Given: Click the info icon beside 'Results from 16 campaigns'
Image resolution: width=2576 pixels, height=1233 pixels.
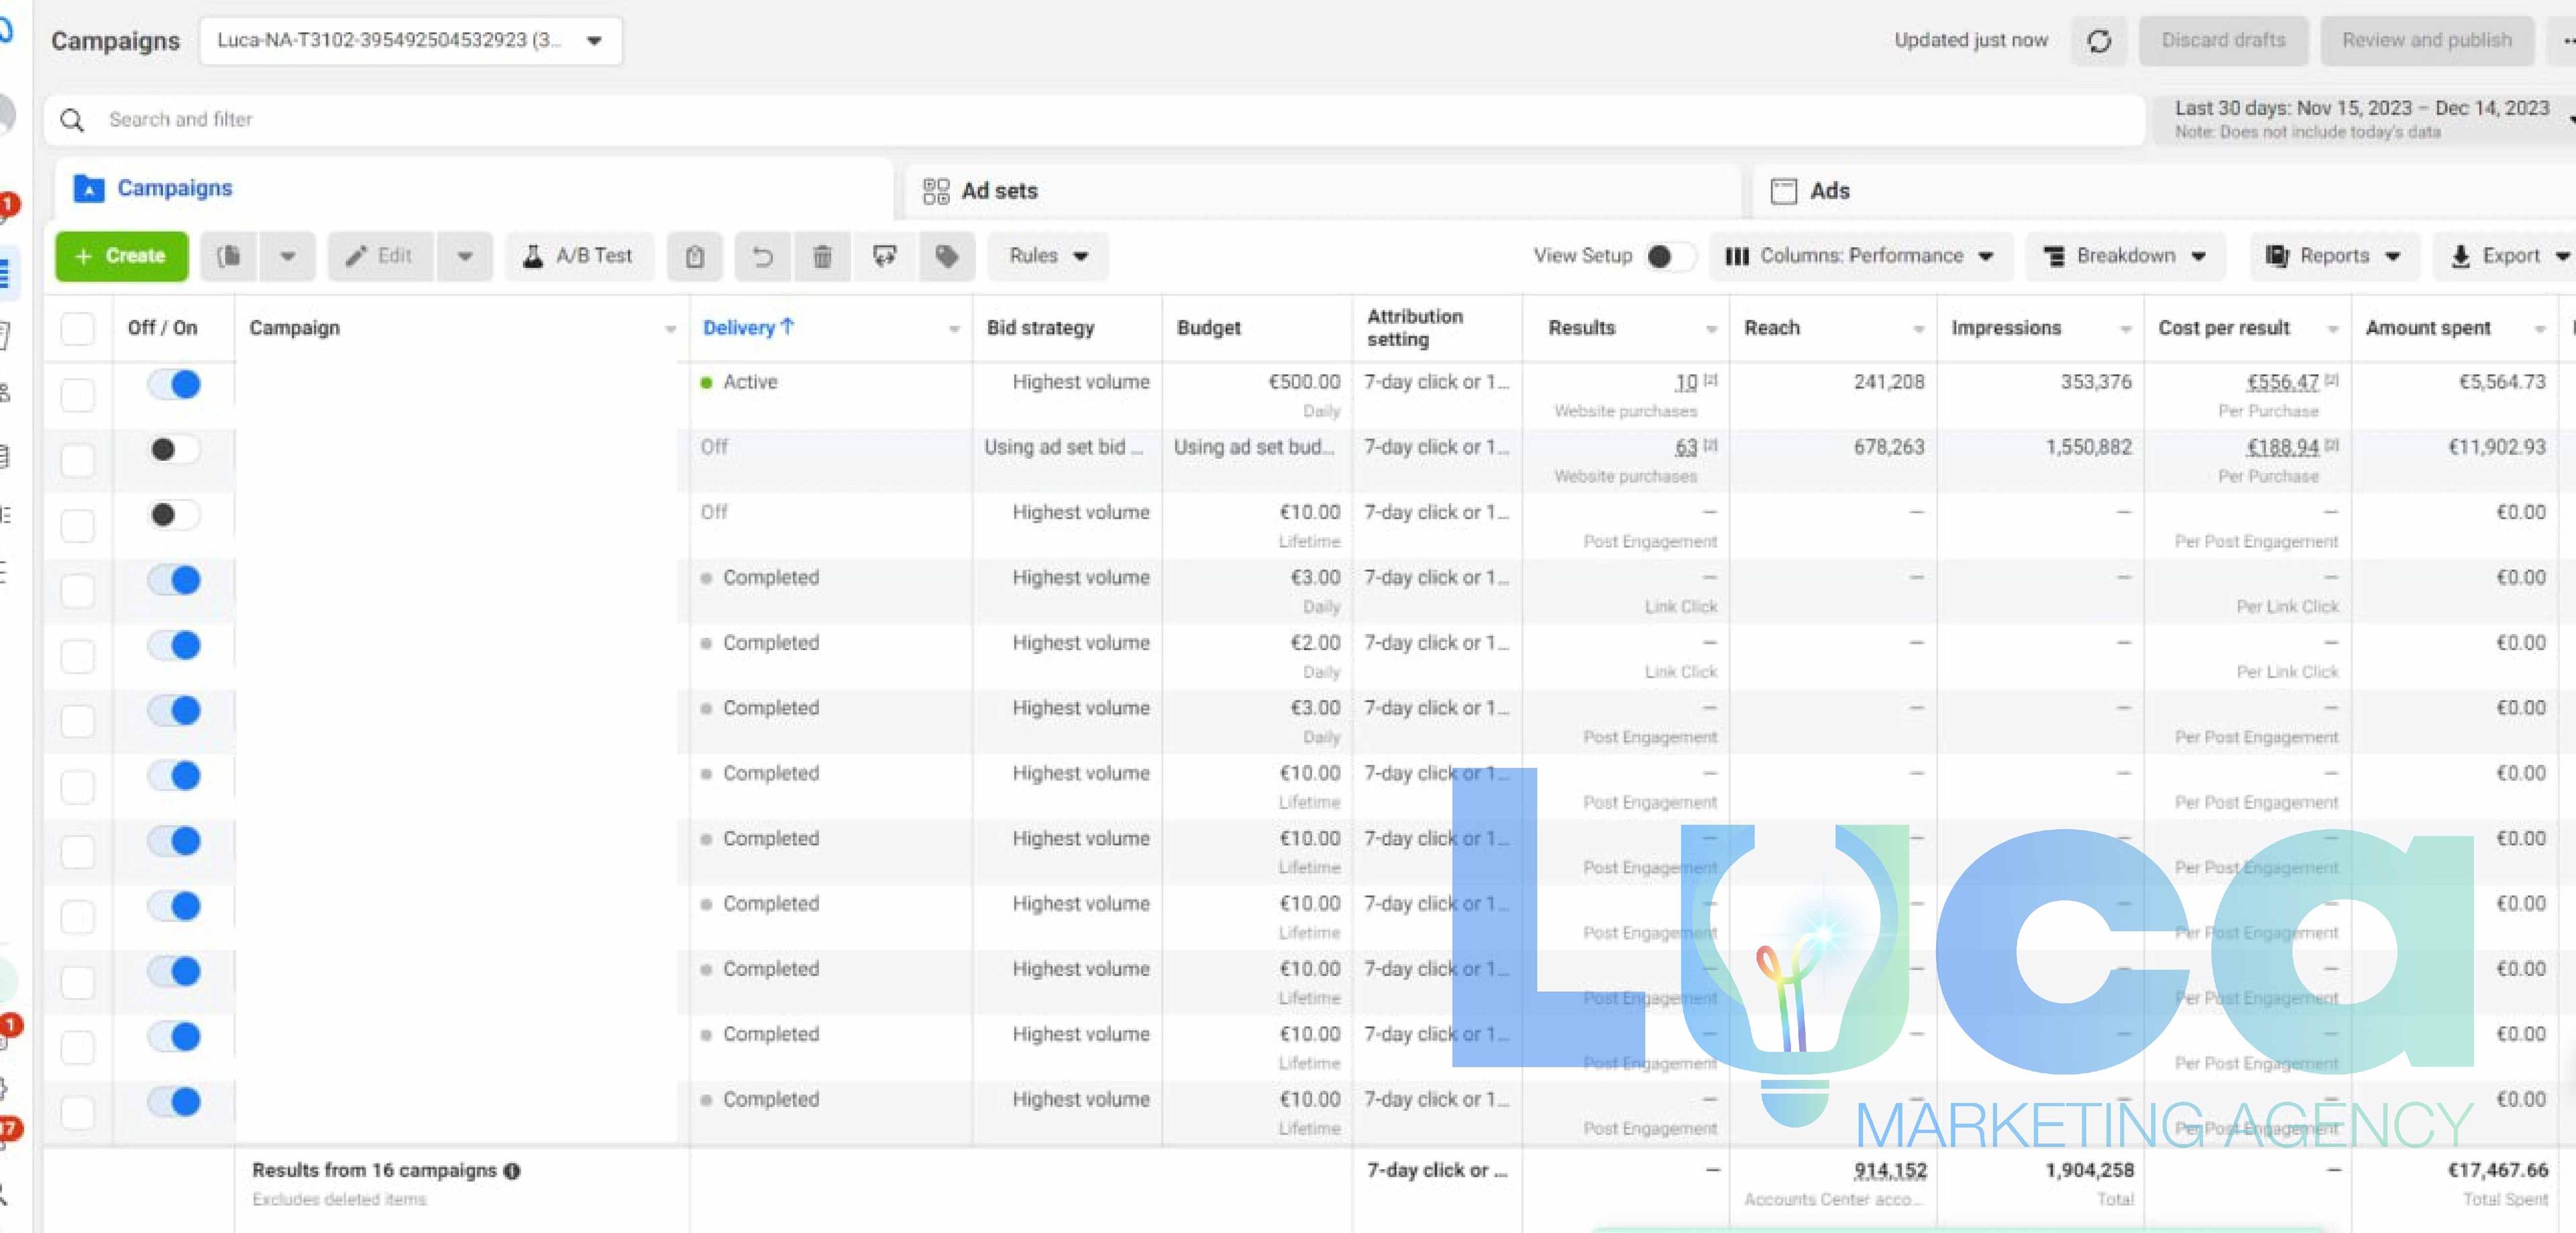Looking at the screenshot, I should 512,1170.
